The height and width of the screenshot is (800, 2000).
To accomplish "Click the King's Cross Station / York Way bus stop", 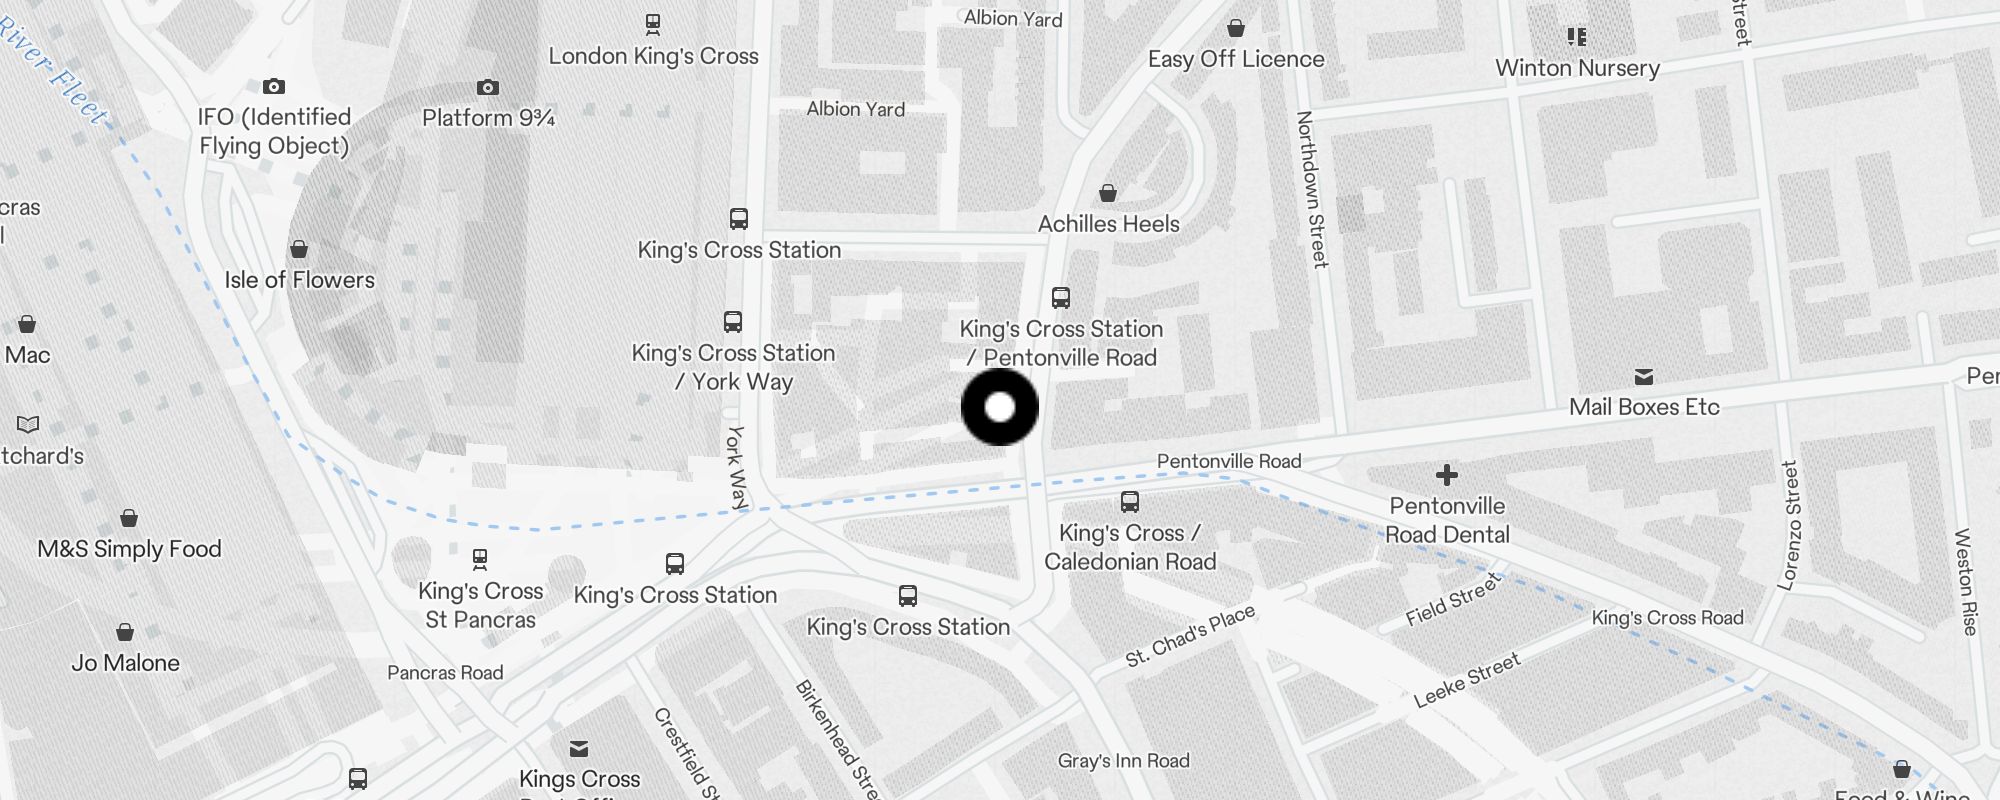I will [x=733, y=322].
